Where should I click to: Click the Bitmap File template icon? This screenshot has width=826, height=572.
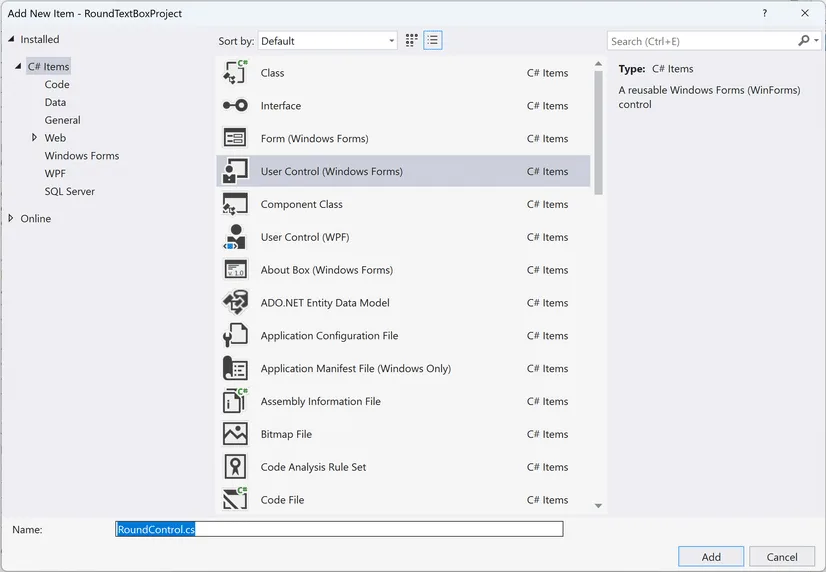click(235, 434)
